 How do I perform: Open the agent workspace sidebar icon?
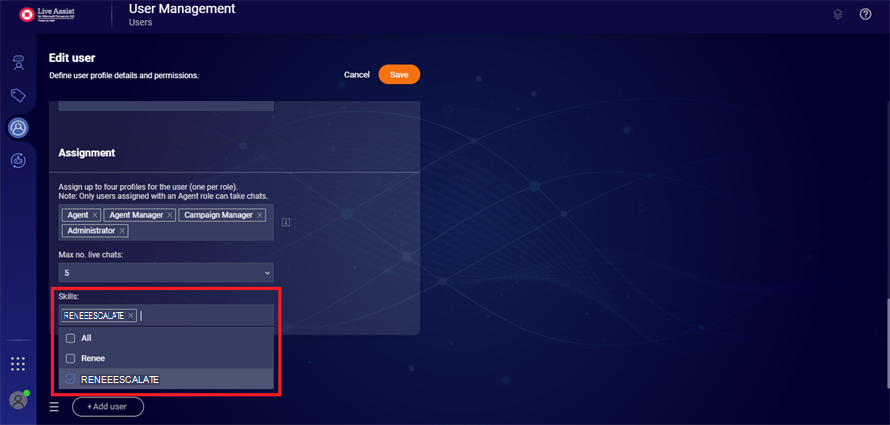tap(18, 62)
